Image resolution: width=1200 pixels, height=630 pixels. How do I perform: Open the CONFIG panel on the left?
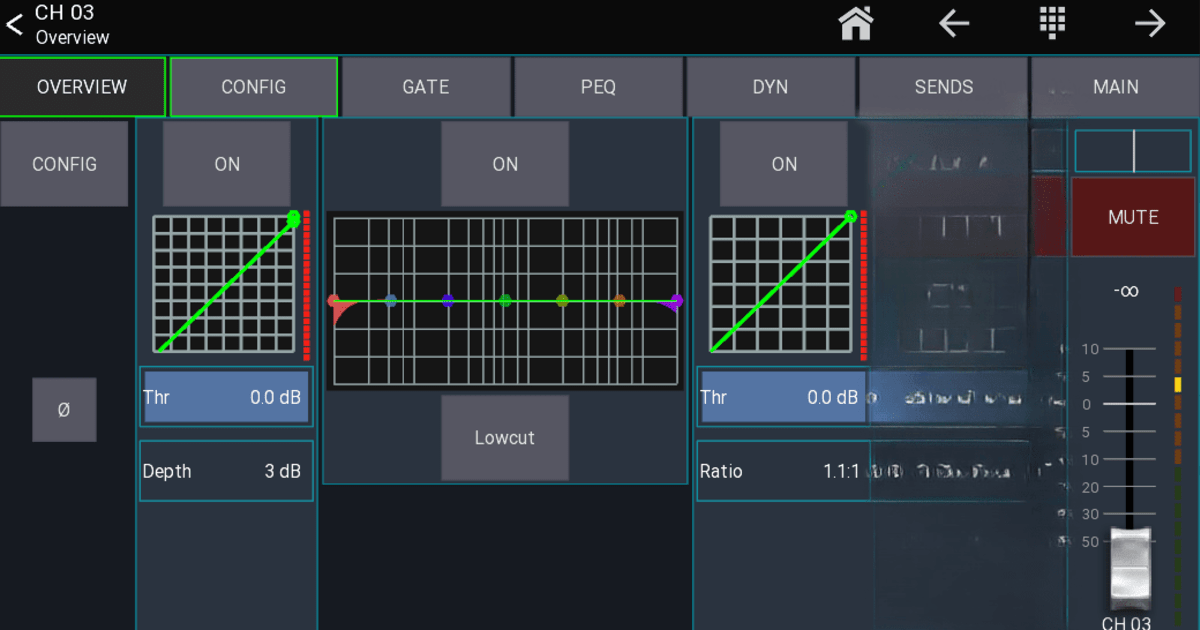64,163
